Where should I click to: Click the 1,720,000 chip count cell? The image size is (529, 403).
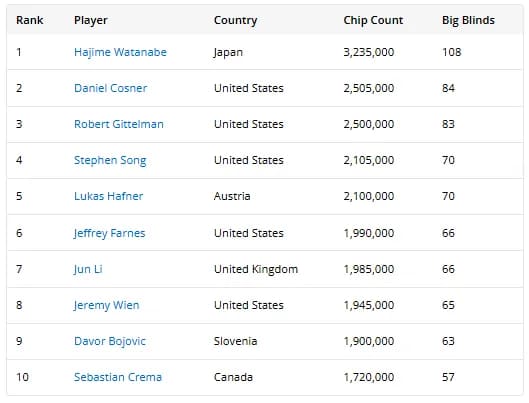369,377
